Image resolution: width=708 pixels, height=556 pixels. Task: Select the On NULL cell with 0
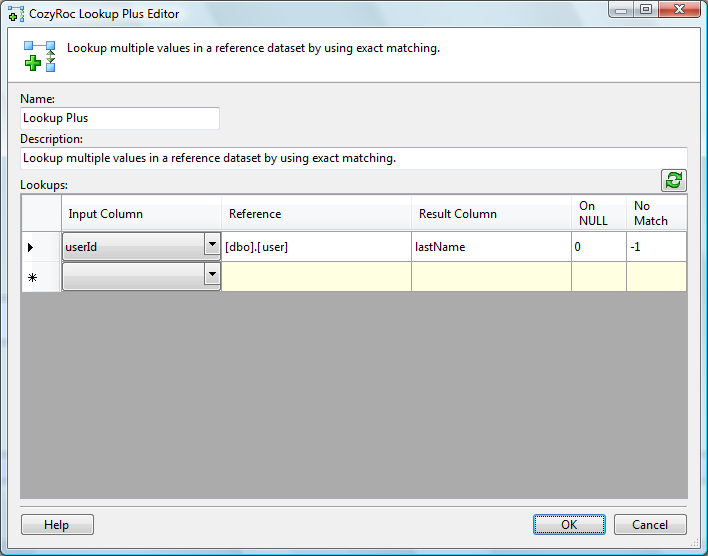[x=599, y=247]
